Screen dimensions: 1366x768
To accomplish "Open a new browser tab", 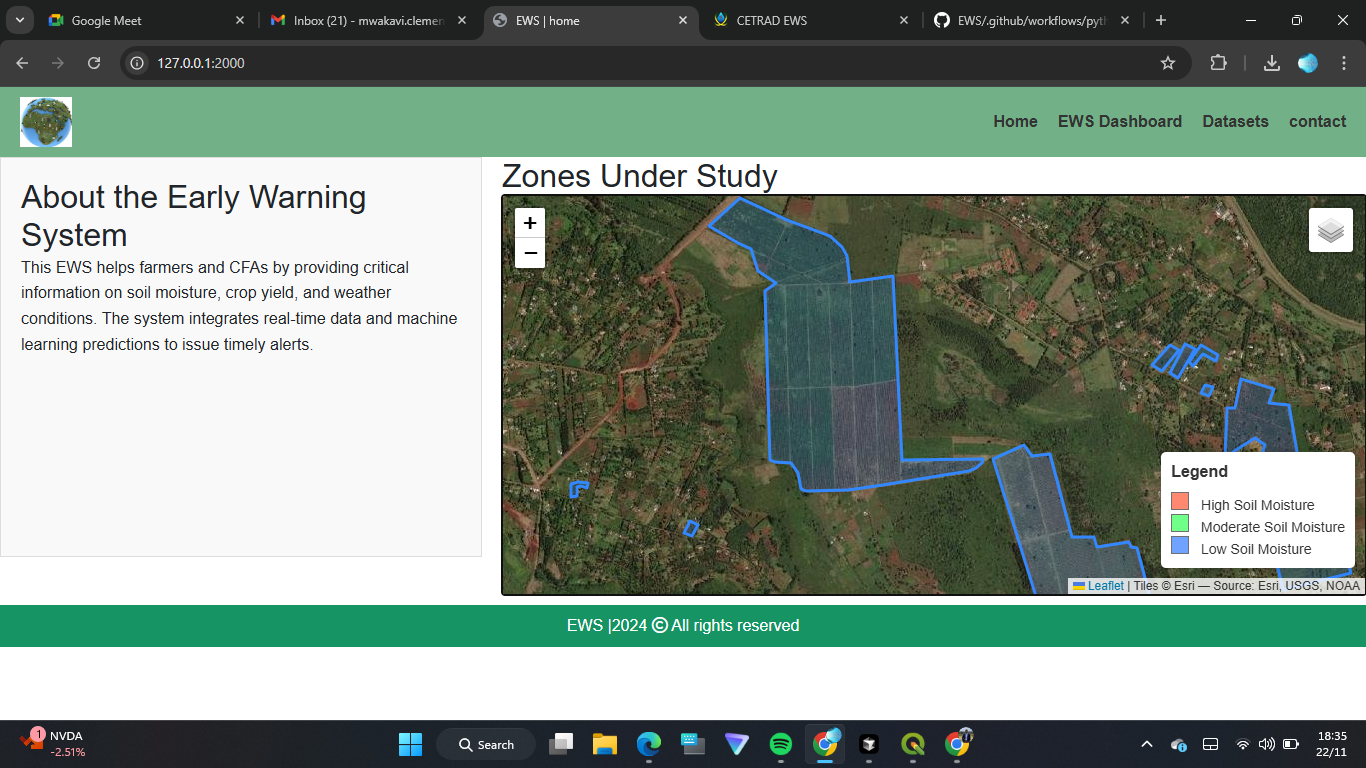I will click(x=1161, y=20).
